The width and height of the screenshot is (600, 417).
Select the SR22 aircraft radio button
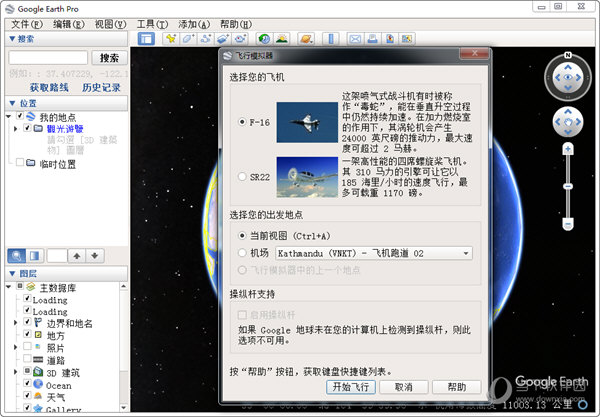click(x=242, y=177)
